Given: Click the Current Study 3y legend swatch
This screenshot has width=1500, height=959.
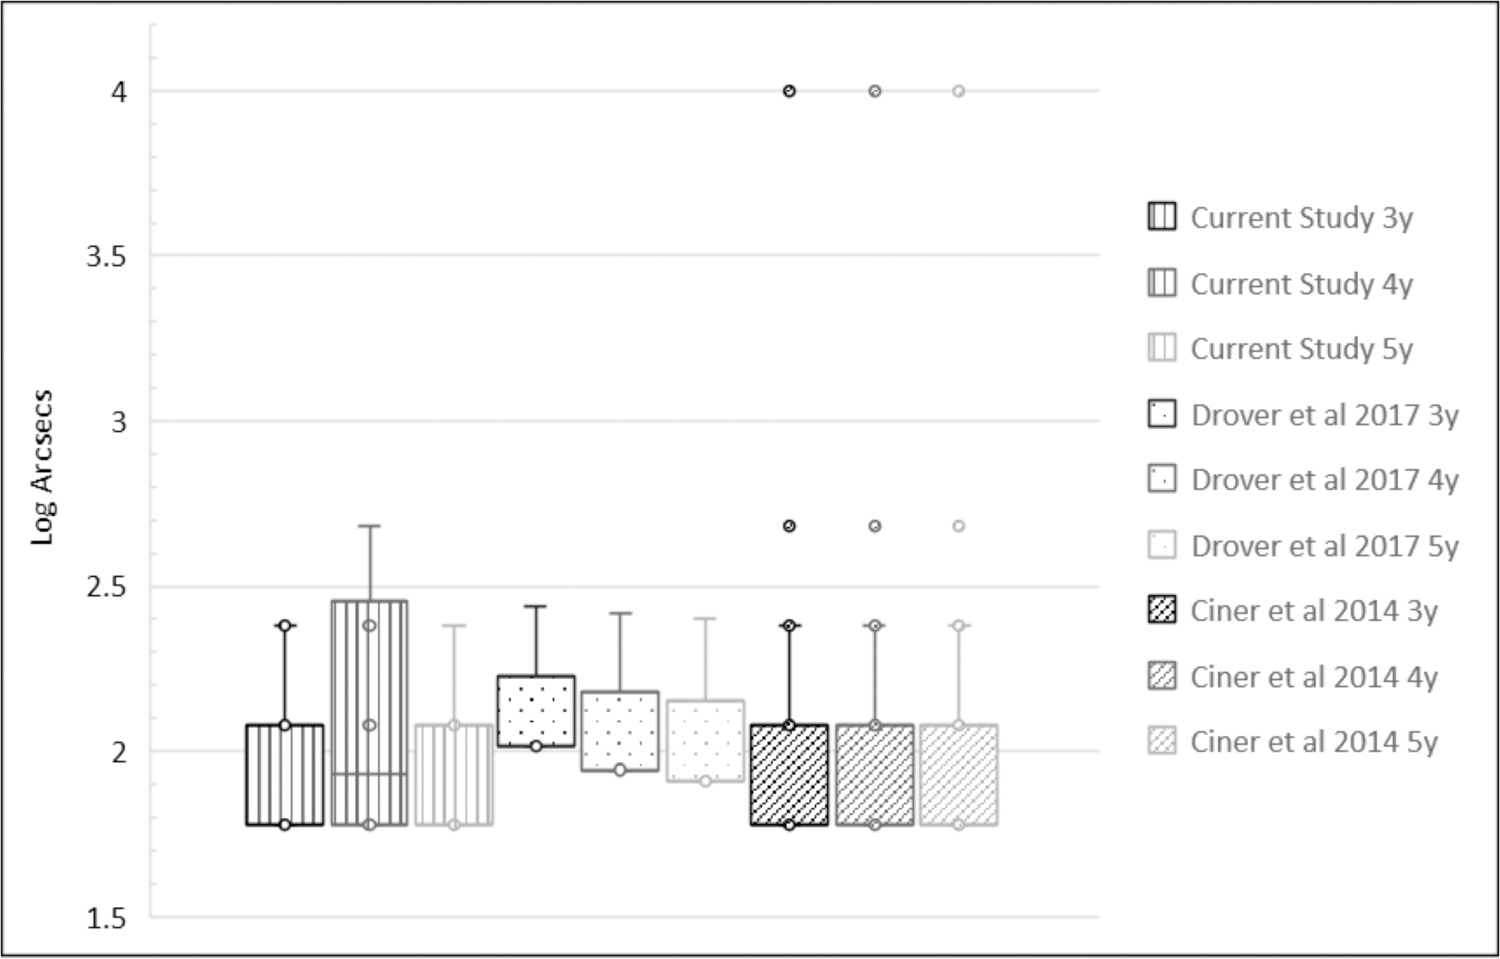Looking at the screenshot, I should click(x=1162, y=217).
